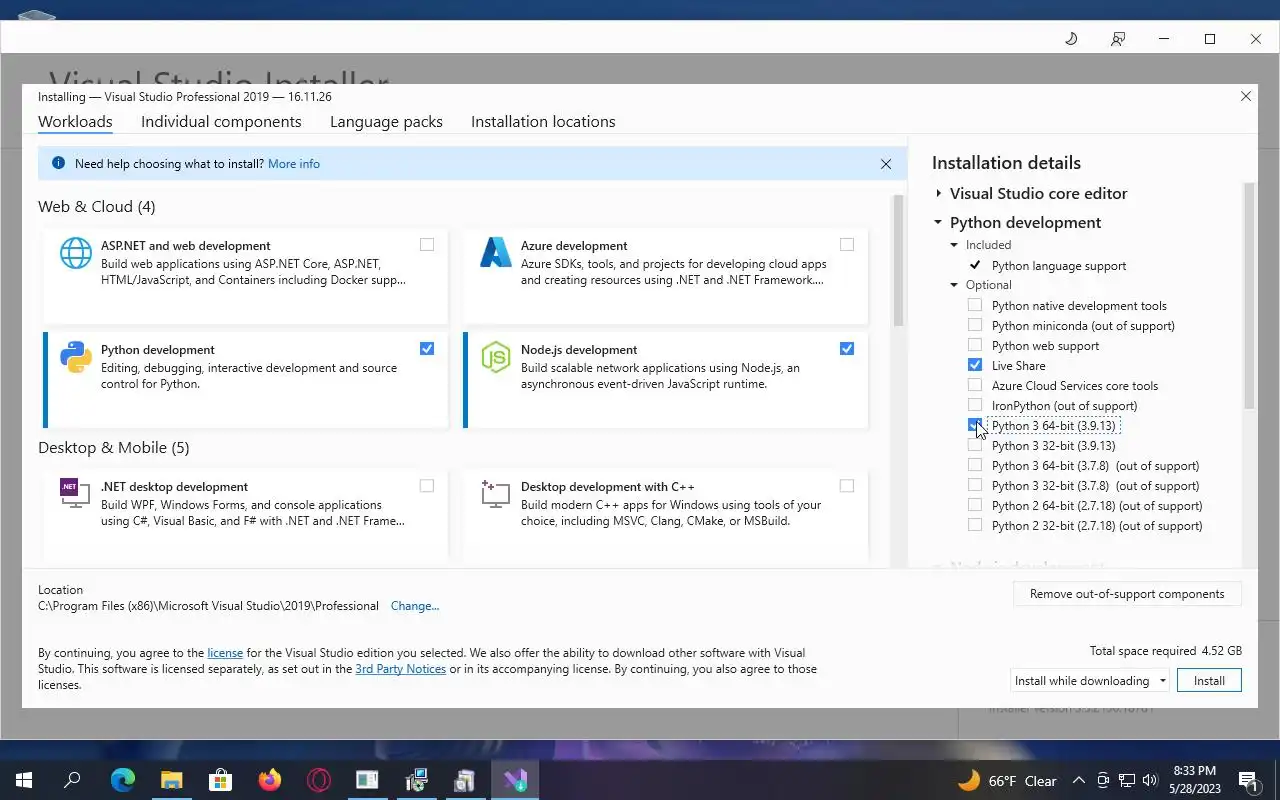Viewport: 1280px width, 800px height.
Task: Uncheck Live Share component
Action: point(975,365)
